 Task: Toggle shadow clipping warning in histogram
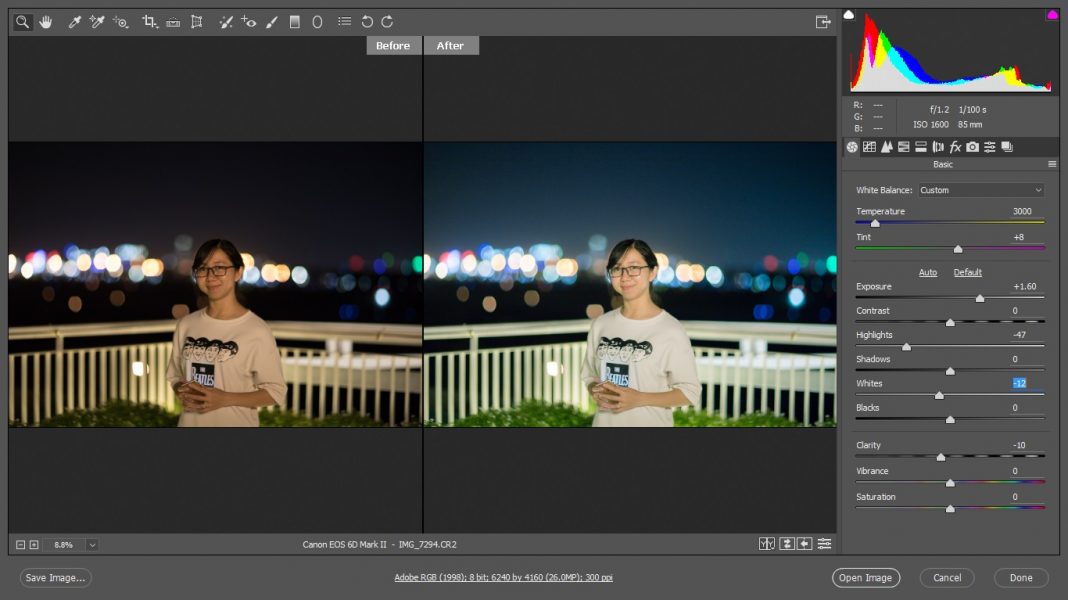(x=849, y=14)
